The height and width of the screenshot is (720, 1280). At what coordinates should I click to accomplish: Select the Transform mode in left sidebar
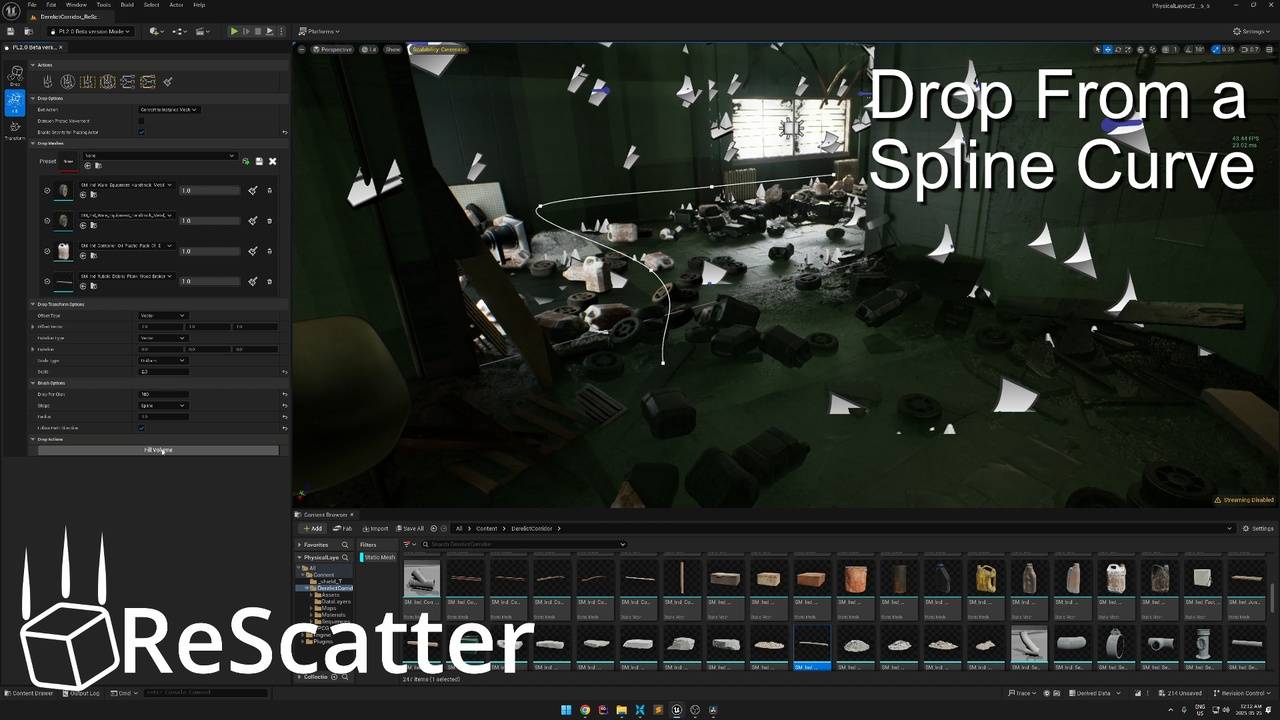click(x=14, y=130)
